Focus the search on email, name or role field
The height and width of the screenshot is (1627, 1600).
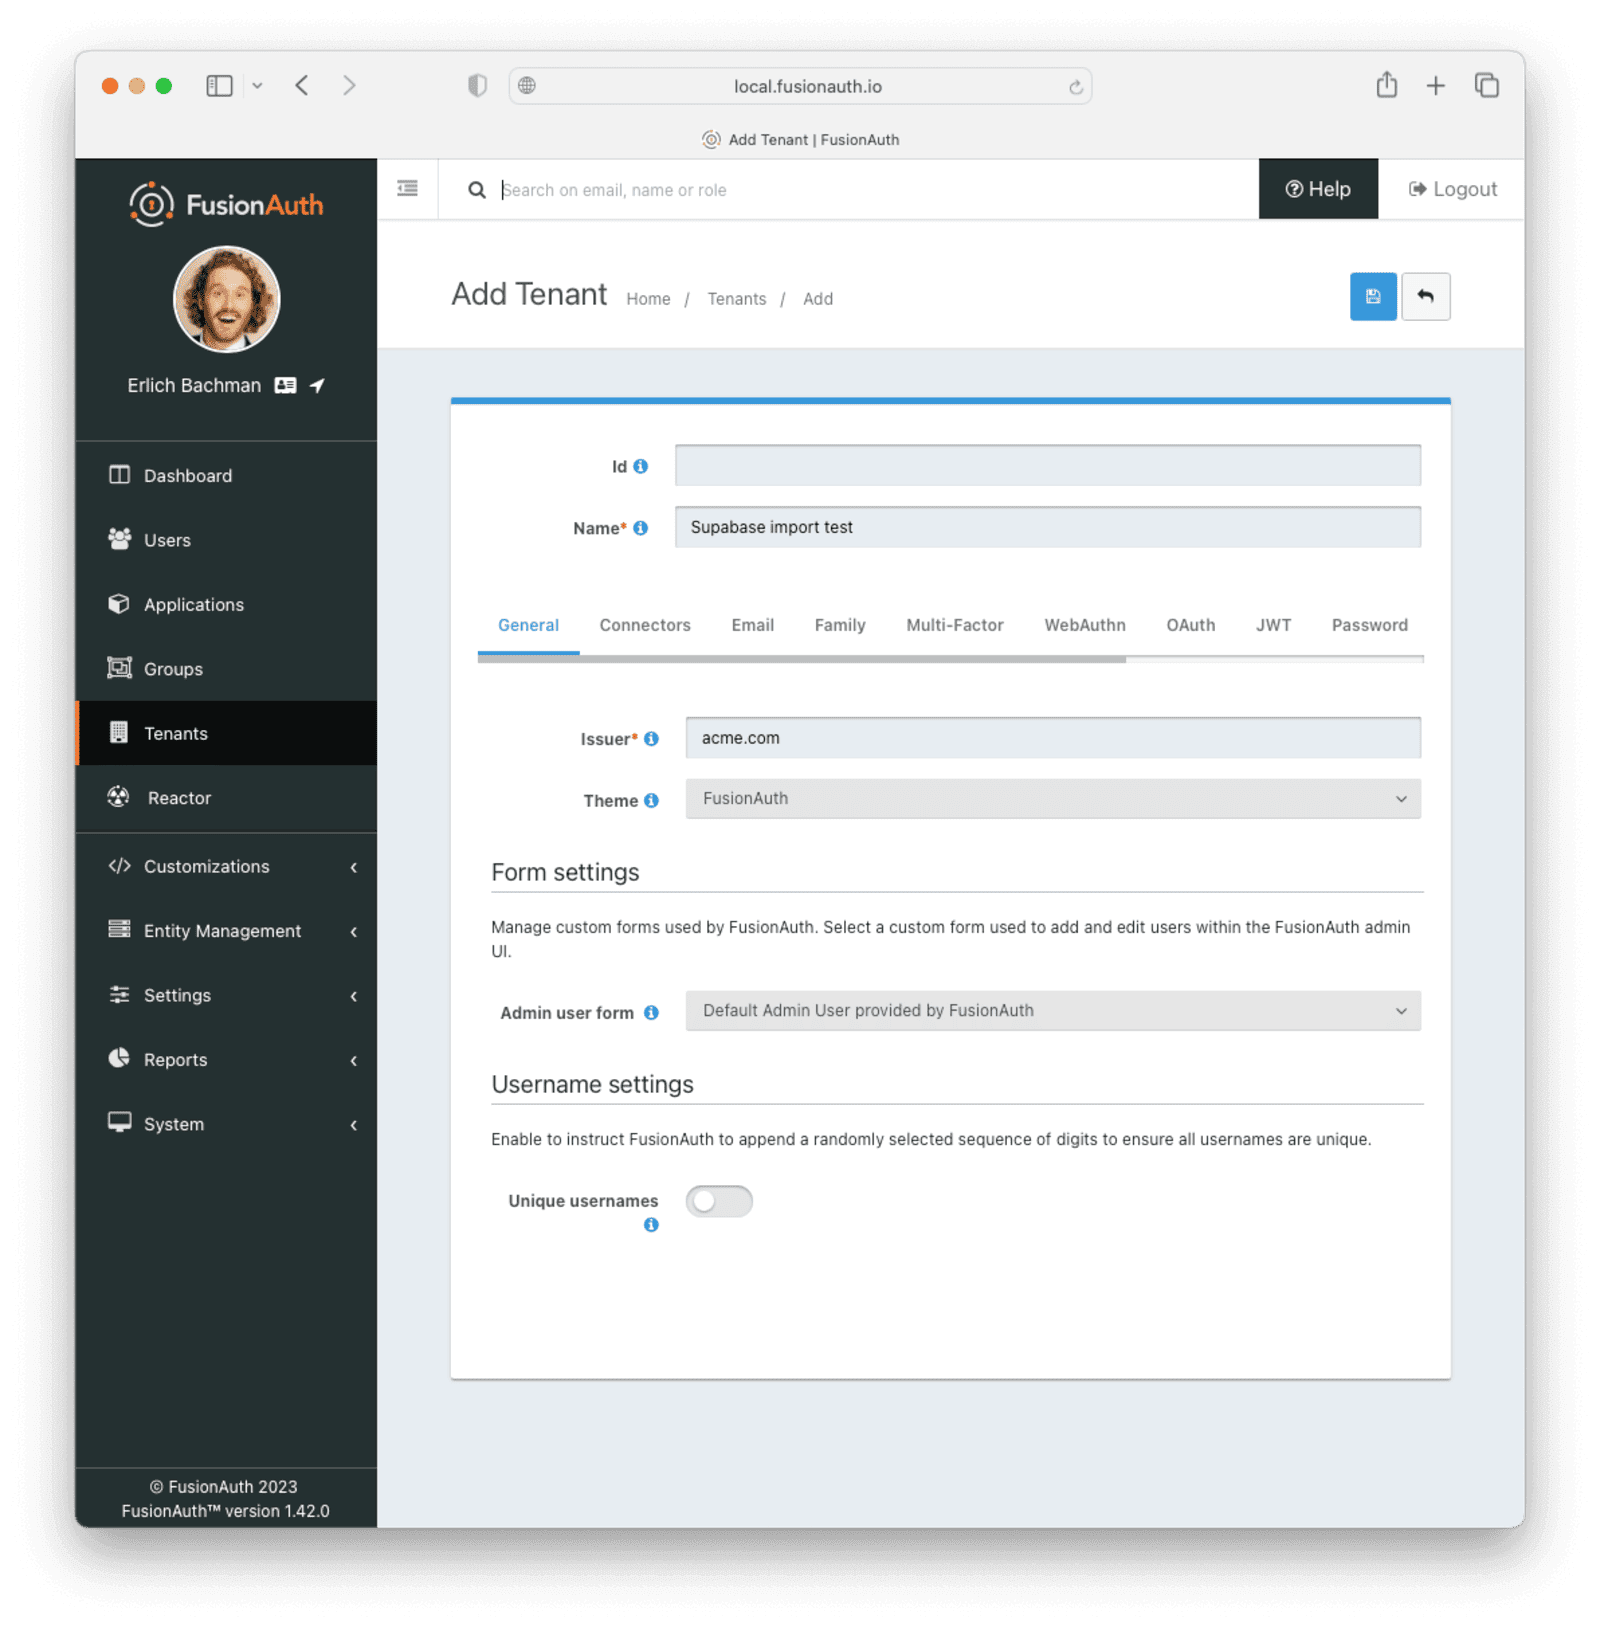870,190
